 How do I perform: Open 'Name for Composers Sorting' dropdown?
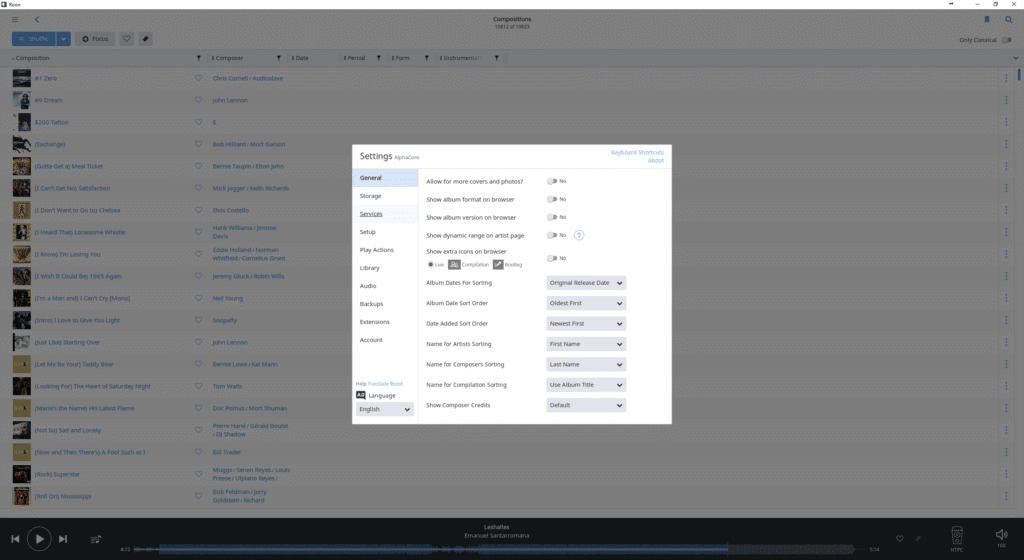586,364
